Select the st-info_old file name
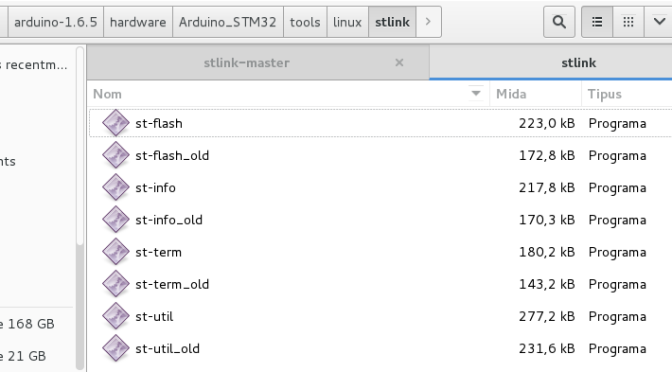The width and height of the screenshot is (672, 372). coord(169,220)
